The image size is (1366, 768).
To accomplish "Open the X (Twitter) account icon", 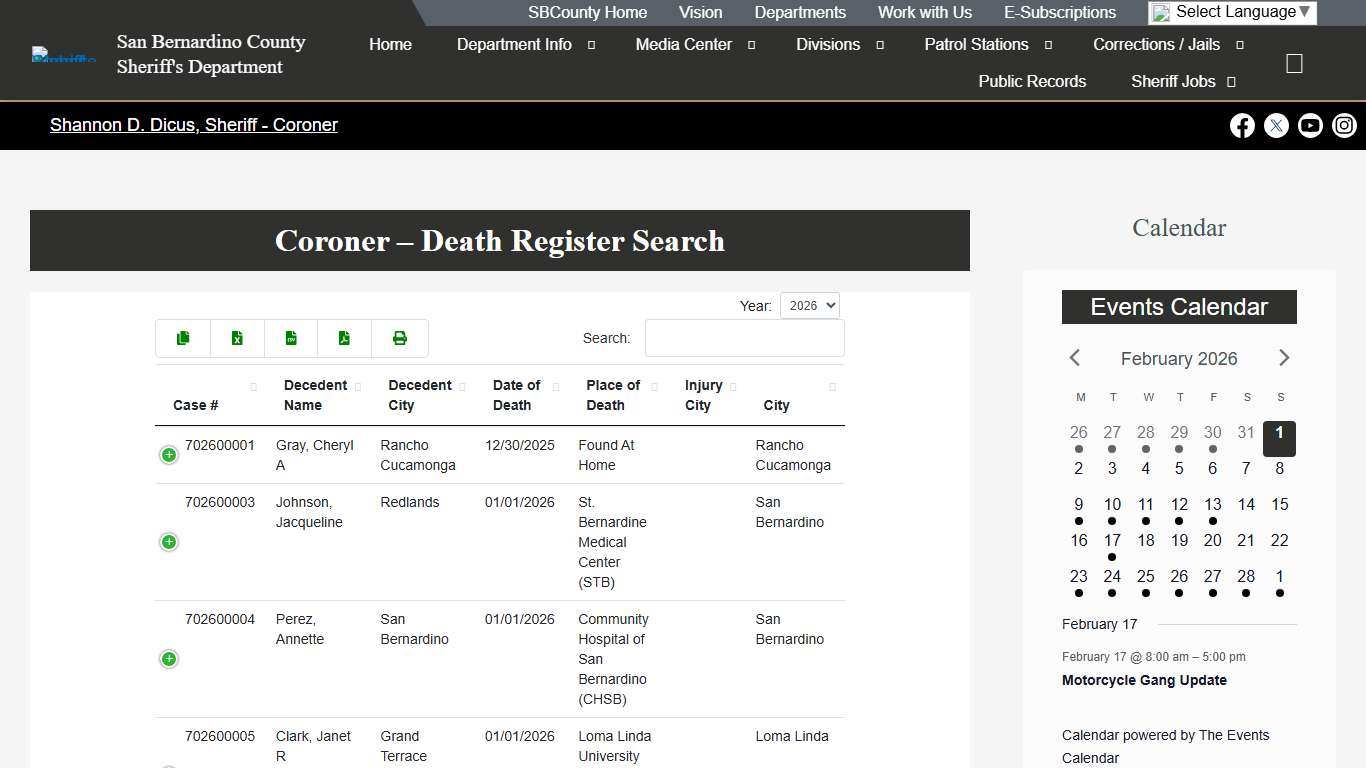I will (x=1276, y=125).
